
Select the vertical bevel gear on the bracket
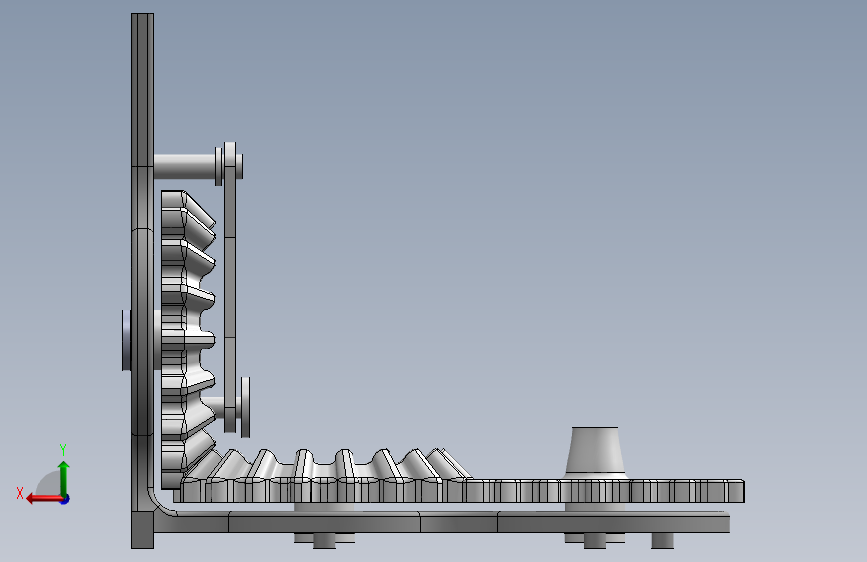[187, 339]
